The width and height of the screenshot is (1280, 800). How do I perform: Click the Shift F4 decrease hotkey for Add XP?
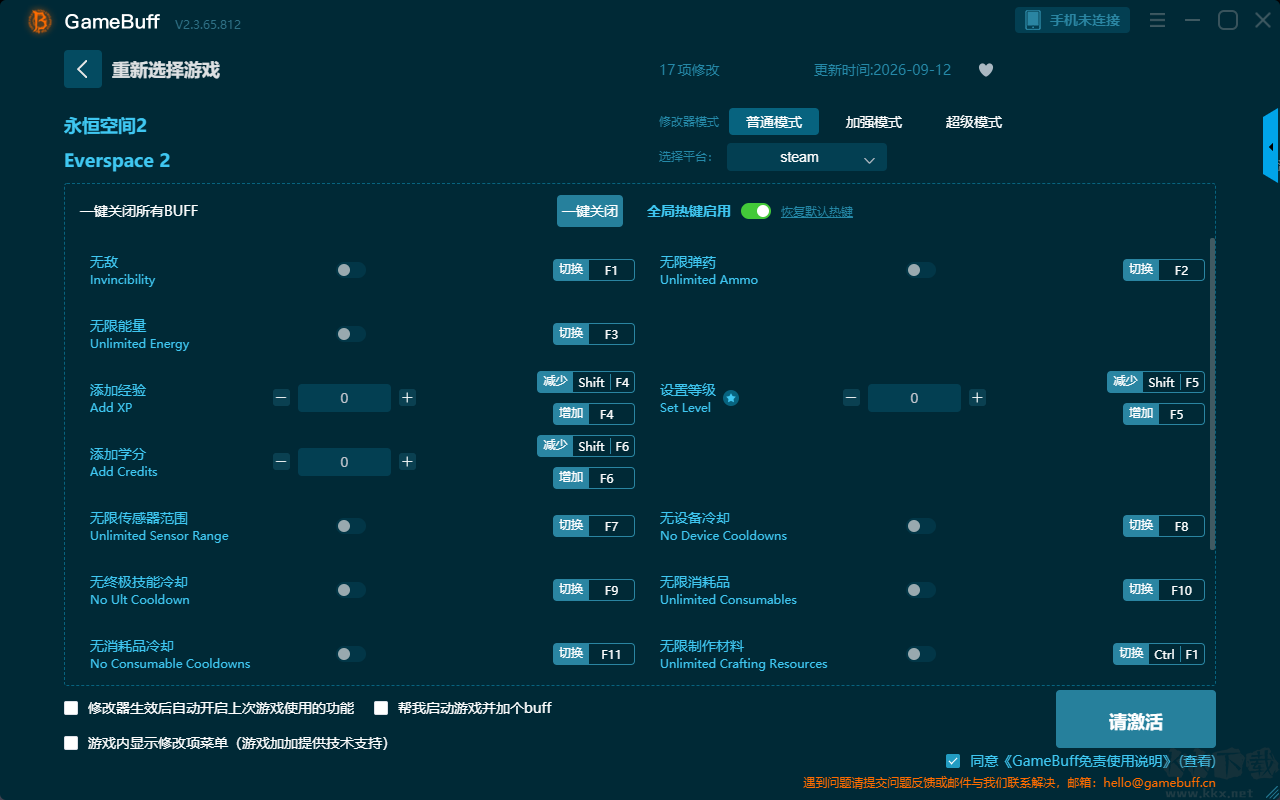pyautogui.click(x=586, y=382)
